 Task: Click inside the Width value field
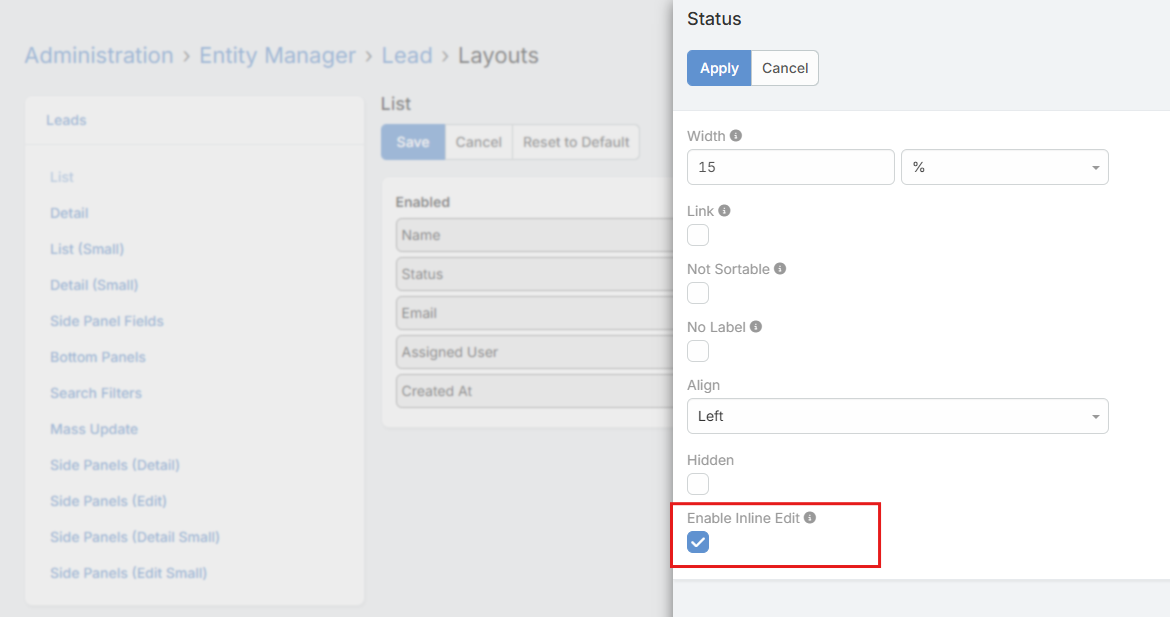point(790,167)
